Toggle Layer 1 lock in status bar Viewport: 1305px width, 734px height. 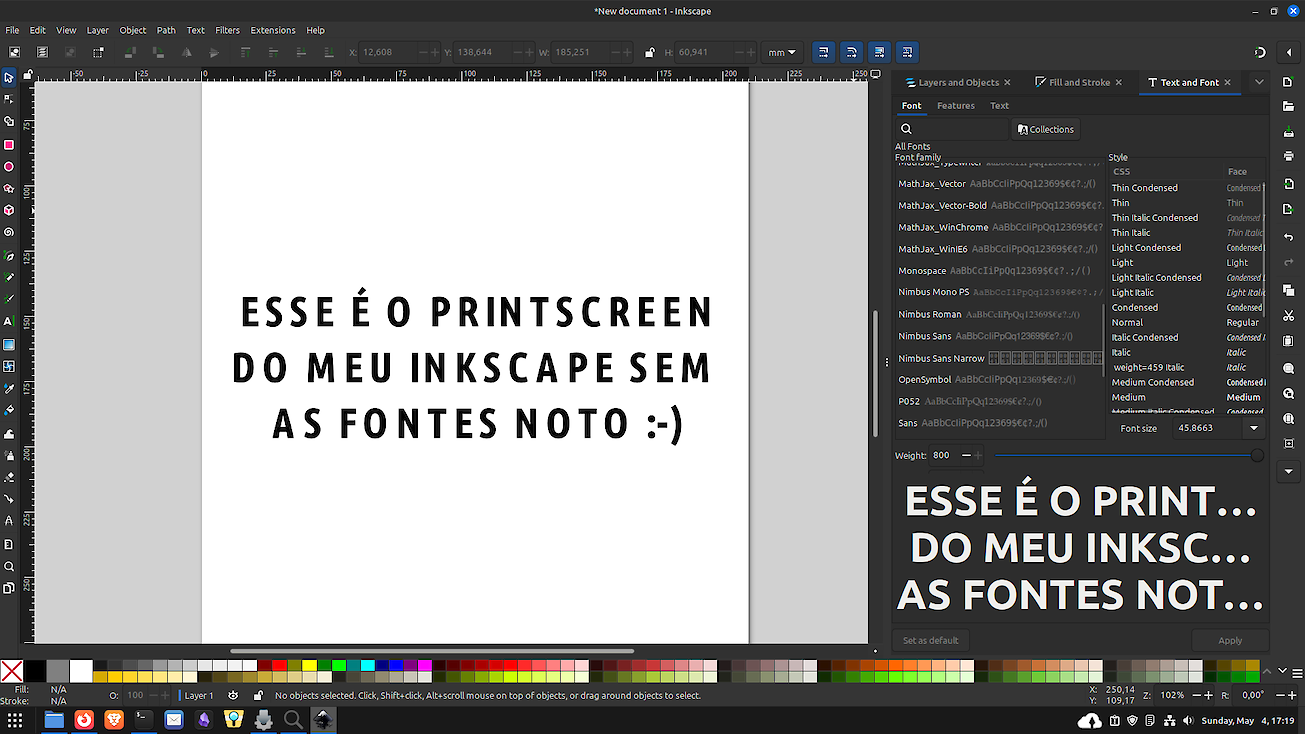[258, 695]
